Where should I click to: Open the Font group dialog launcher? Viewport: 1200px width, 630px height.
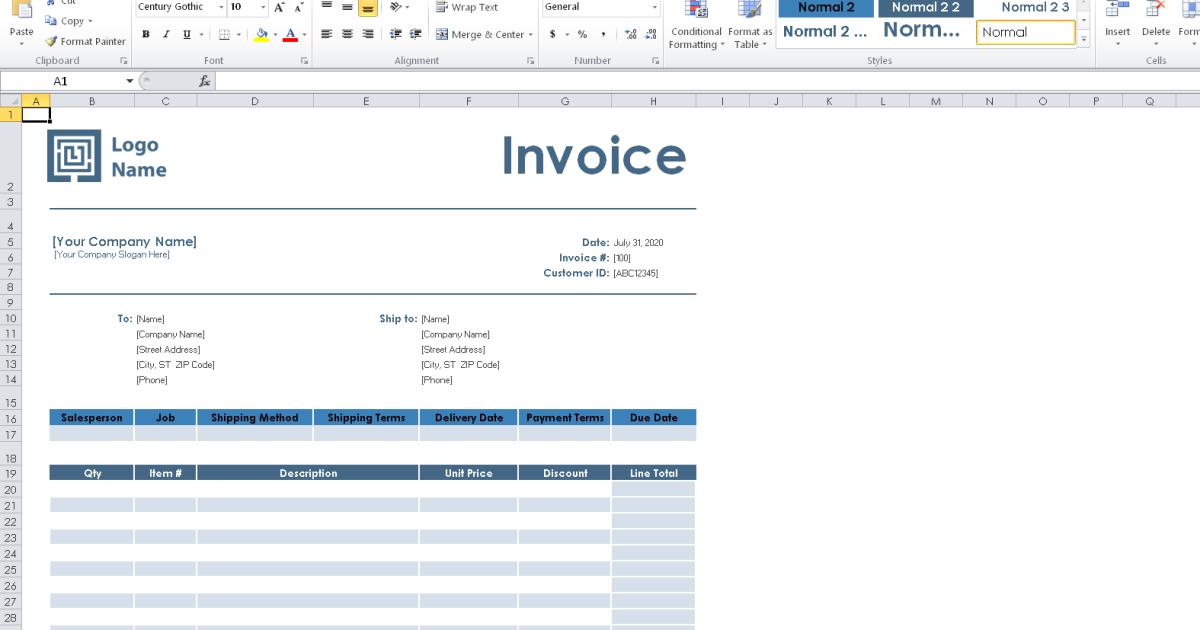pyautogui.click(x=303, y=61)
